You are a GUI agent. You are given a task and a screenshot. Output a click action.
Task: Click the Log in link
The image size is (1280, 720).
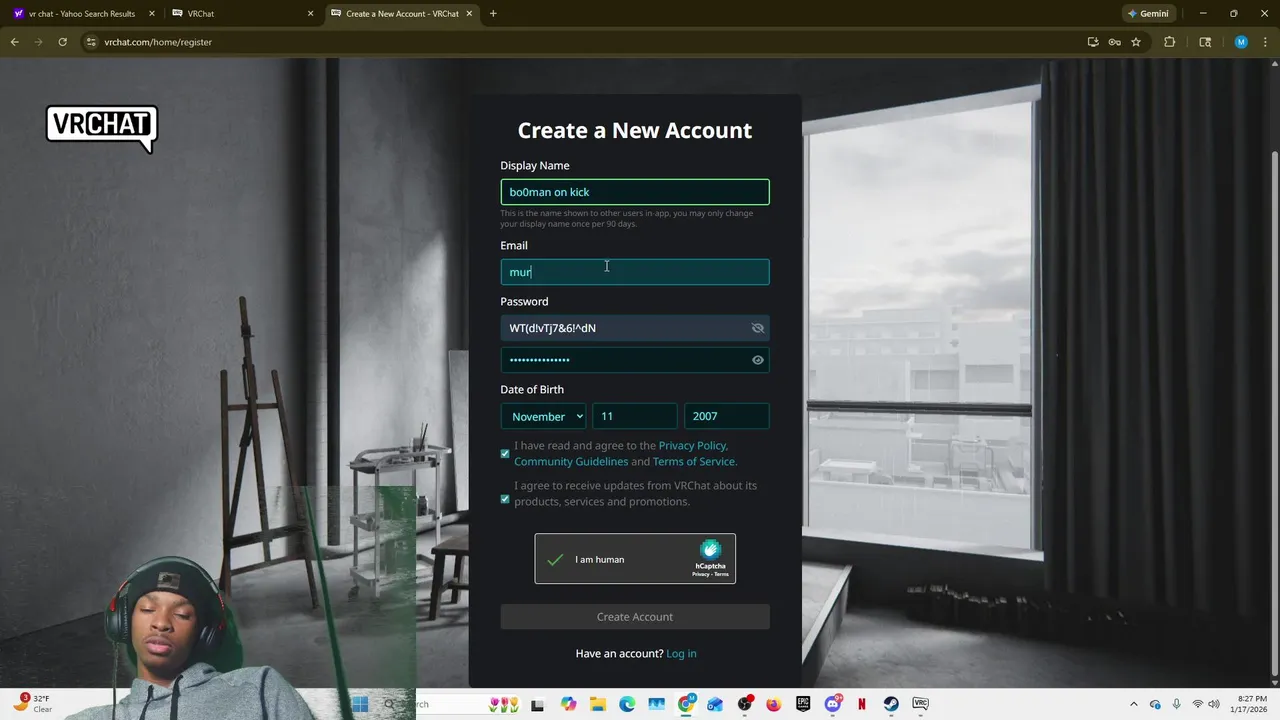(x=681, y=654)
